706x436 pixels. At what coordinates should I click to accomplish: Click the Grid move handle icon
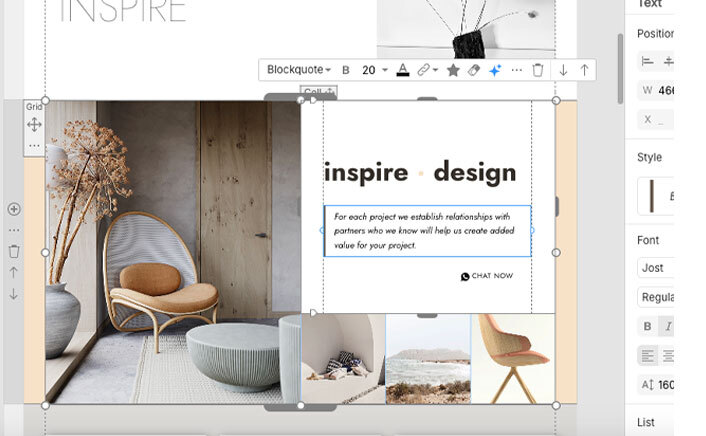coord(34,124)
